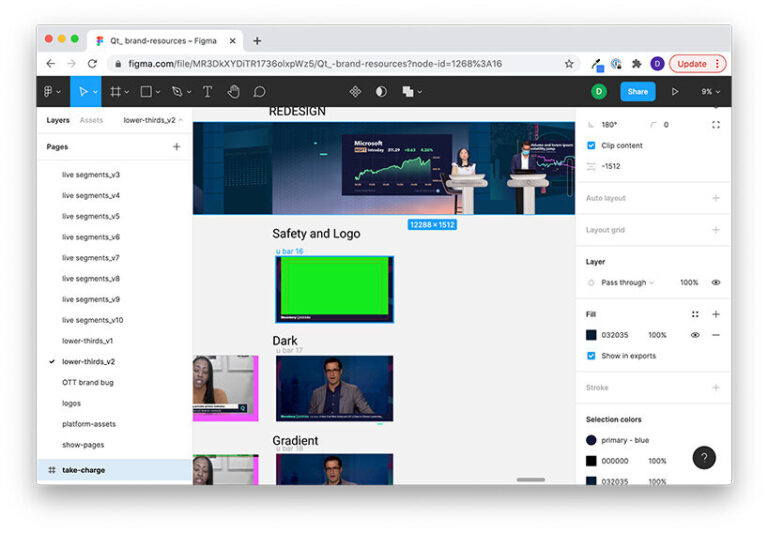
Task: Click the Chrome Update button
Action: 697,63
